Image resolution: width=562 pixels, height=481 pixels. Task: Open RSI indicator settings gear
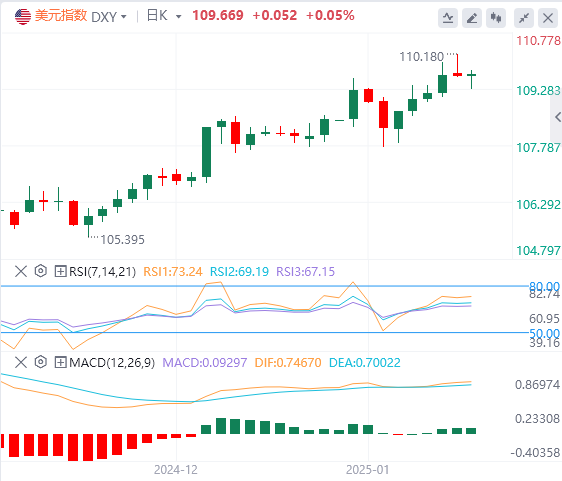(x=41, y=271)
